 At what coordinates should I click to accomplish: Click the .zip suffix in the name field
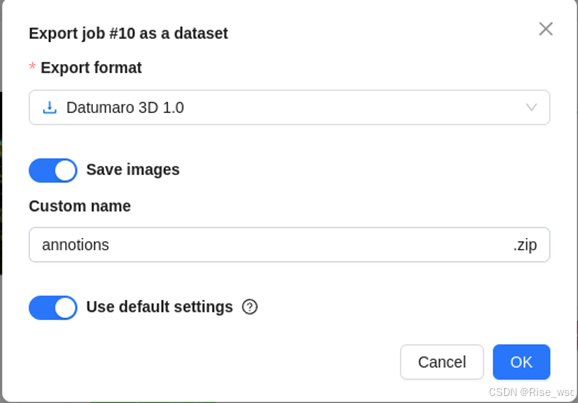[525, 245]
